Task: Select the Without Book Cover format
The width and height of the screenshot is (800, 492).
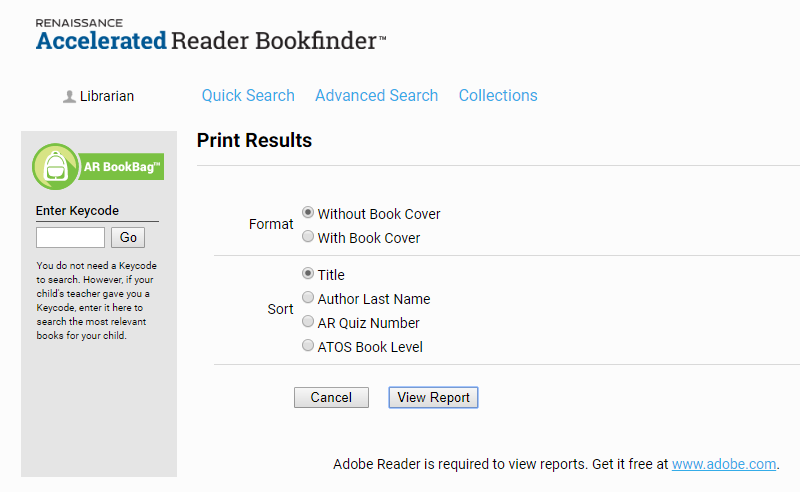Action: click(308, 212)
